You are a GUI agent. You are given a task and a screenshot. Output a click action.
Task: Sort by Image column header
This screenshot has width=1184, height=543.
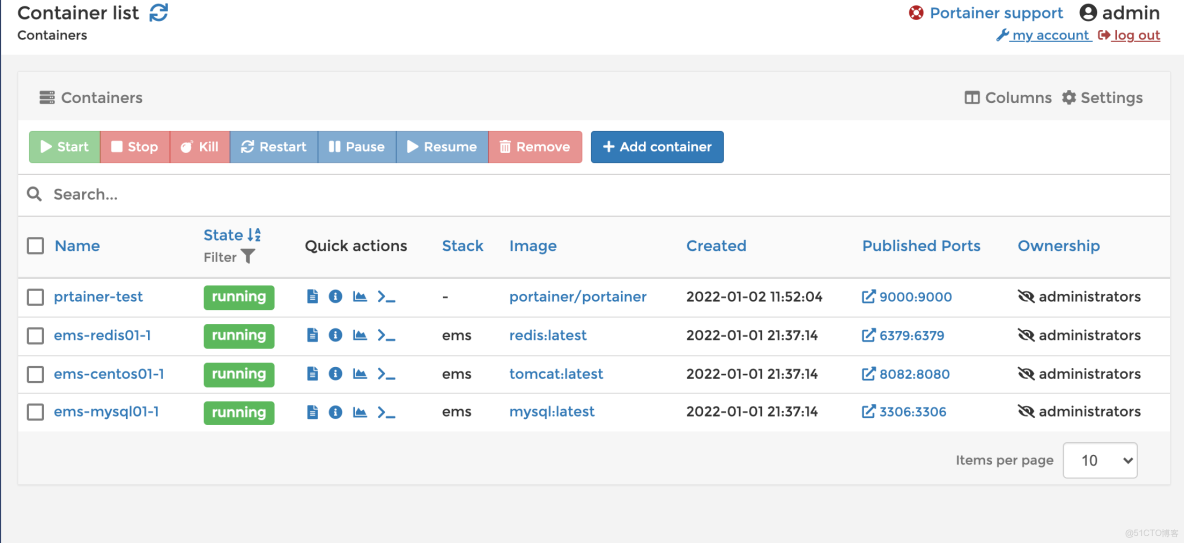tap(533, 245)
